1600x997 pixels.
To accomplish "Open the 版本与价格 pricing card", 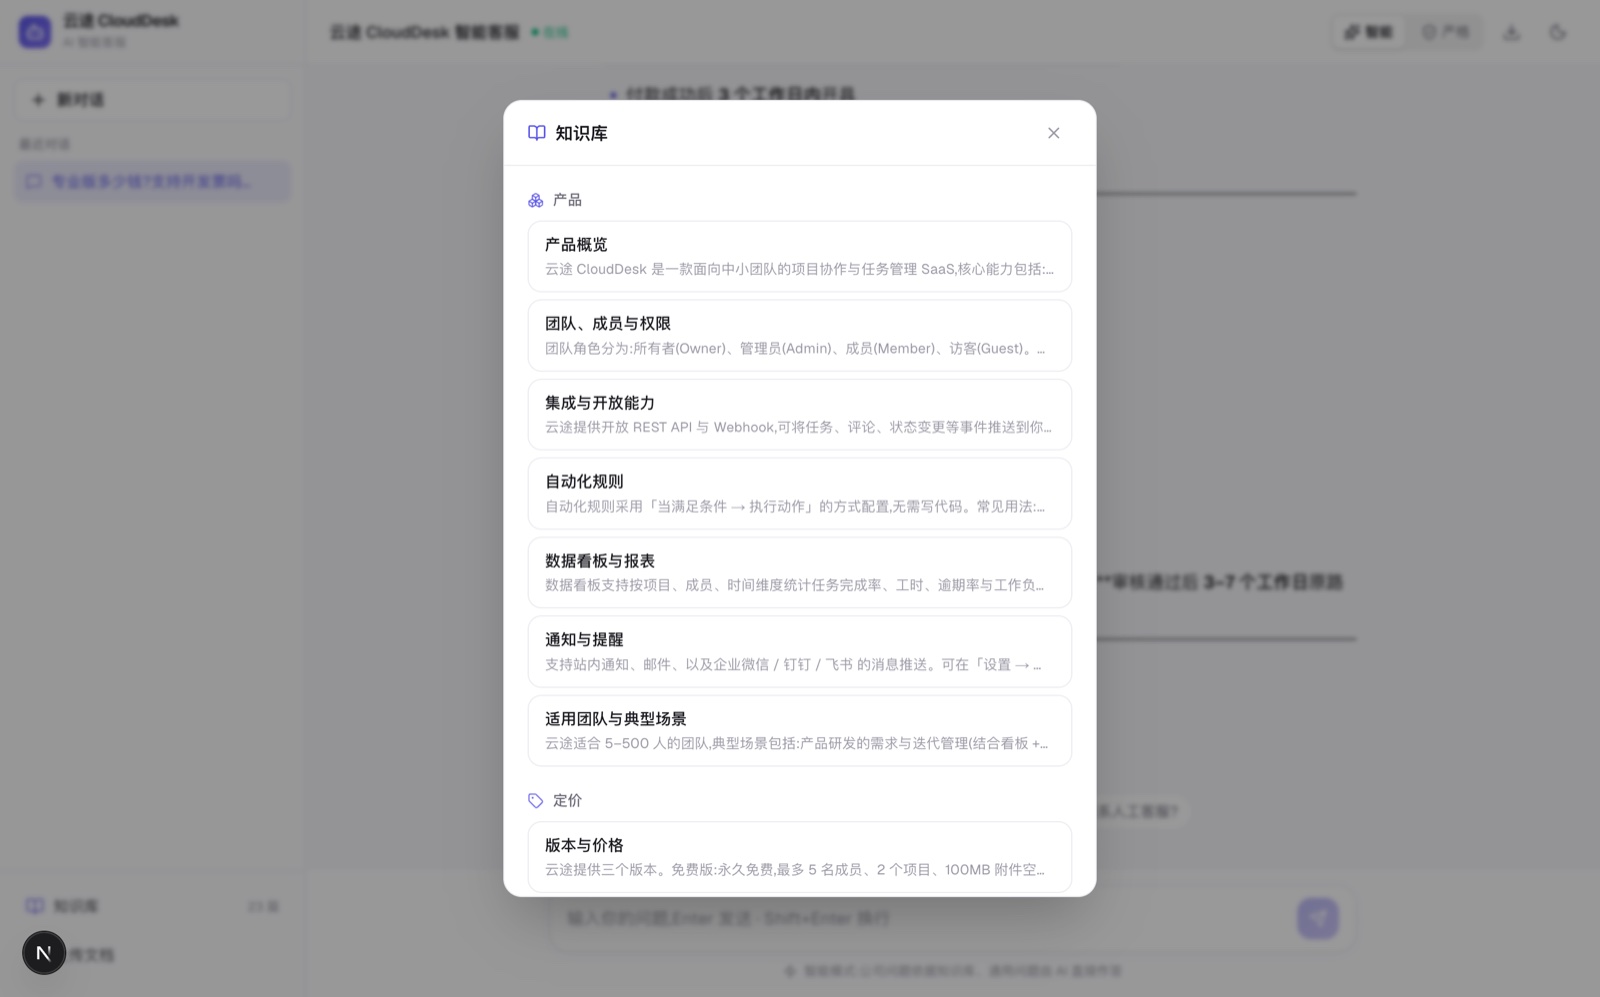I will pyautogui.click(x=800, y=857).
